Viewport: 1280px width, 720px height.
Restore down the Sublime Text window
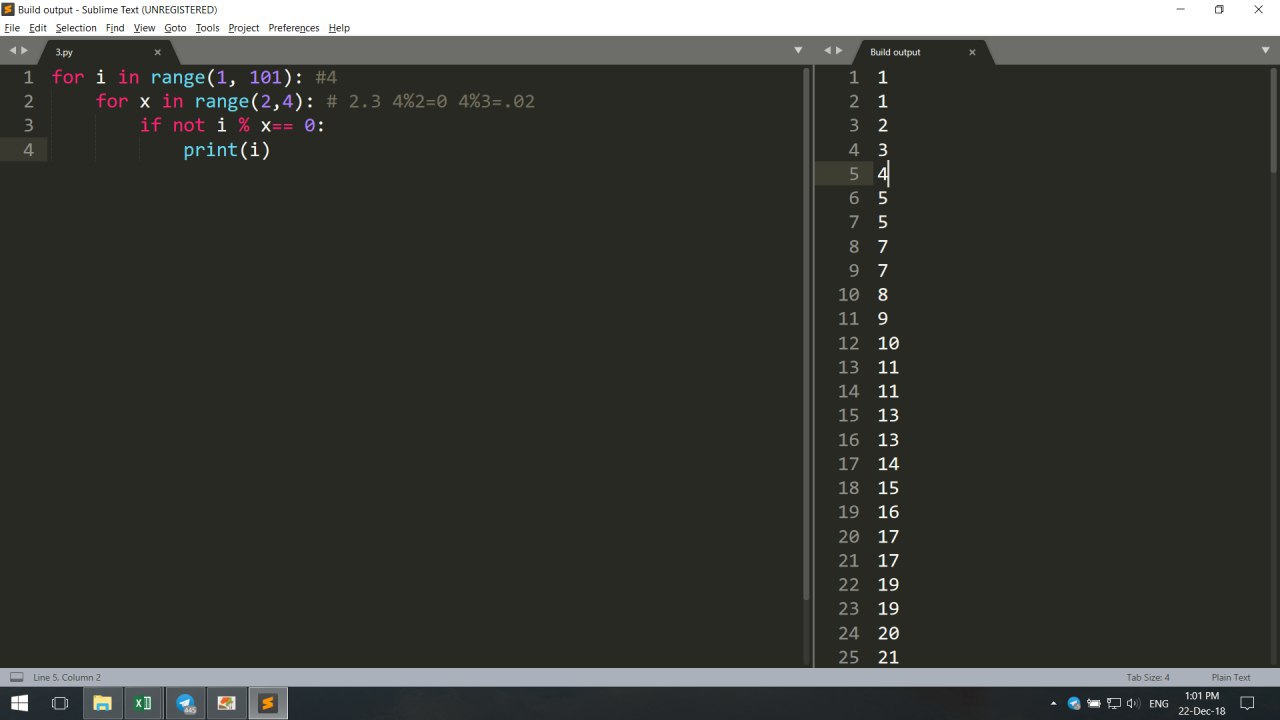tap(1219, 10)
